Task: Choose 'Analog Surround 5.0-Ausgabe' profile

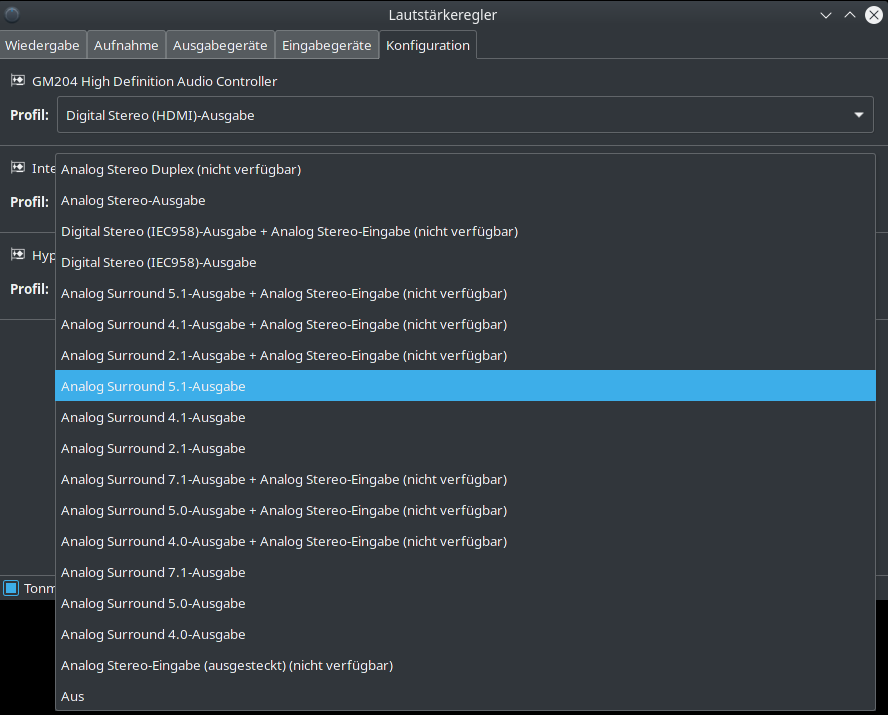Action: [466, 603]
